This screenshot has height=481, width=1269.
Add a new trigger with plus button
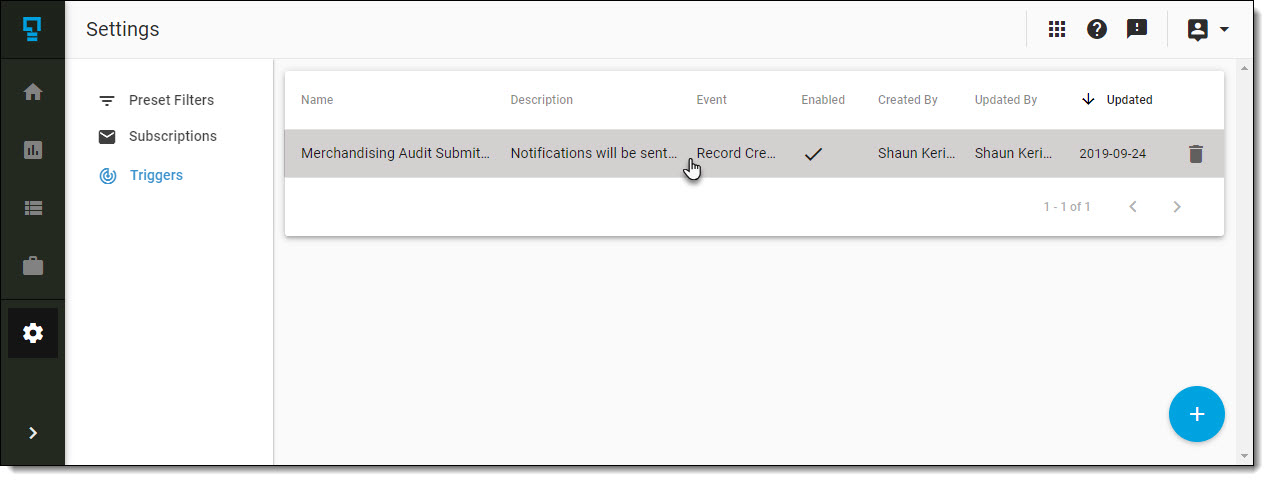tap(1196, 414)
